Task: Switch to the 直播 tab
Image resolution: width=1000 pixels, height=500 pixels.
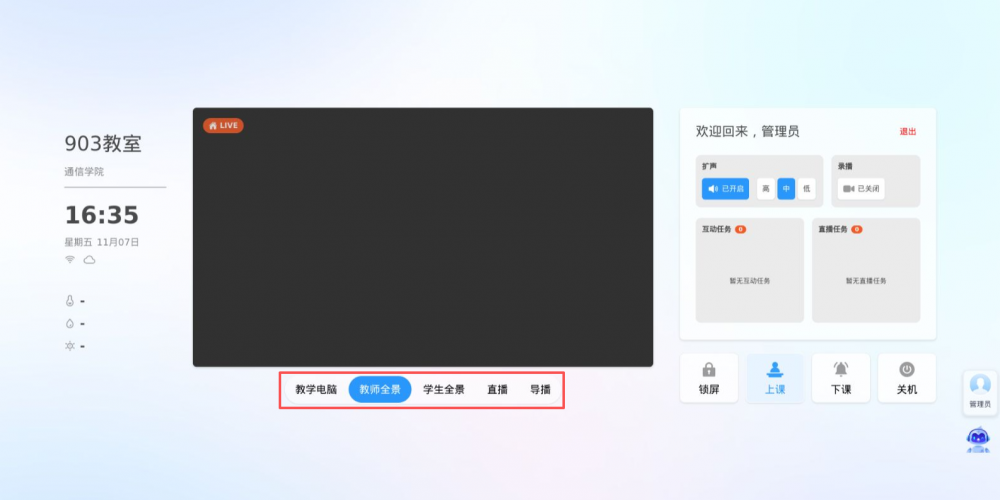Action: coord(497,390)
